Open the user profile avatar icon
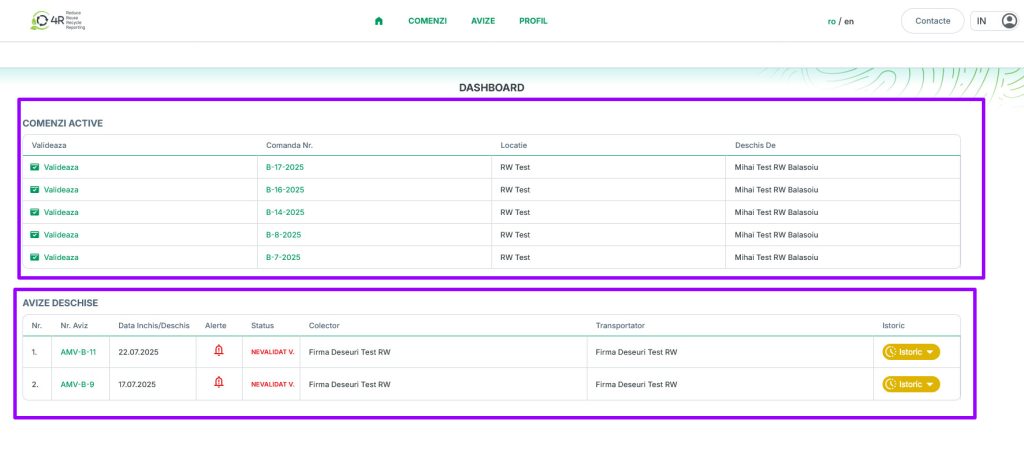The height and width of the screenshot is (468, 1024). tap(1008, 21)
